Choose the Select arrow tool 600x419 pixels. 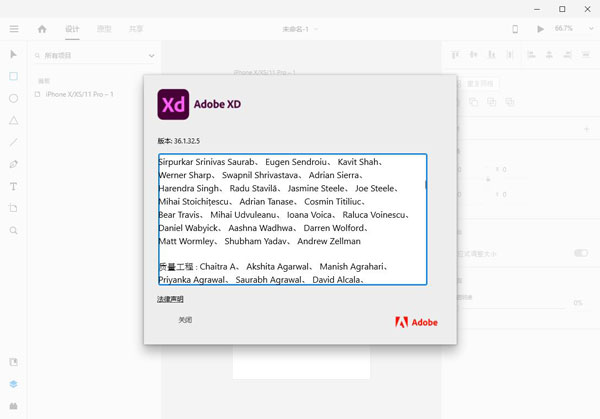click(13, 54)
